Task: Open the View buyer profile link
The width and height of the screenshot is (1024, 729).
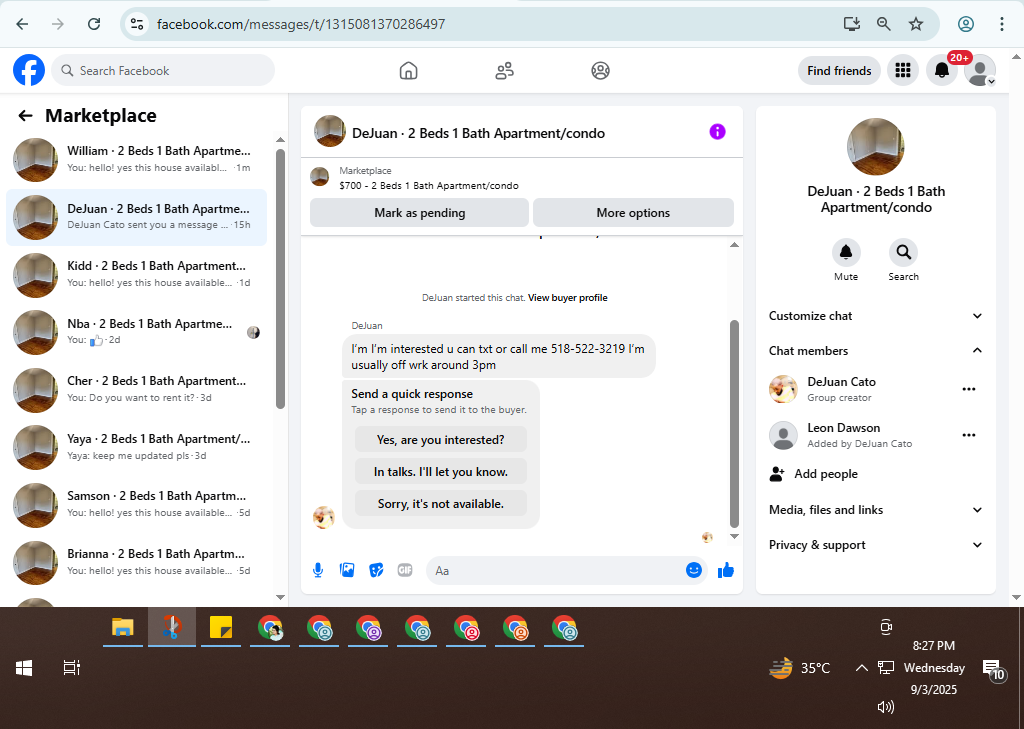Action: point(568,298)
